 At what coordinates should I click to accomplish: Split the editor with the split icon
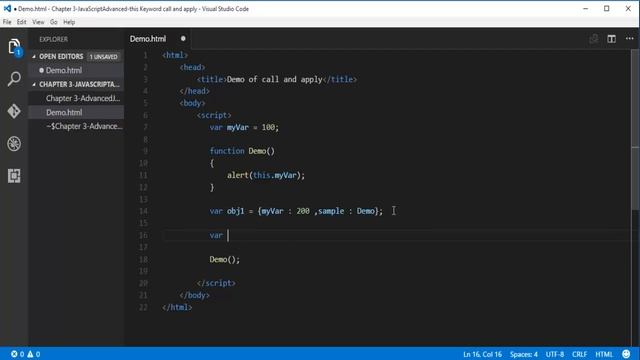coord(611,39)
